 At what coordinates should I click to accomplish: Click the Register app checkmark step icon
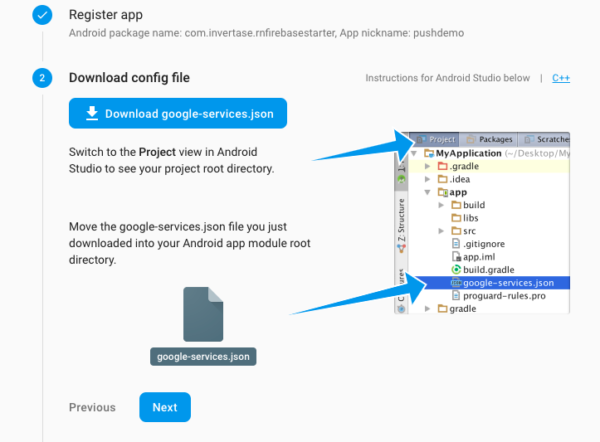pos(42,15)
